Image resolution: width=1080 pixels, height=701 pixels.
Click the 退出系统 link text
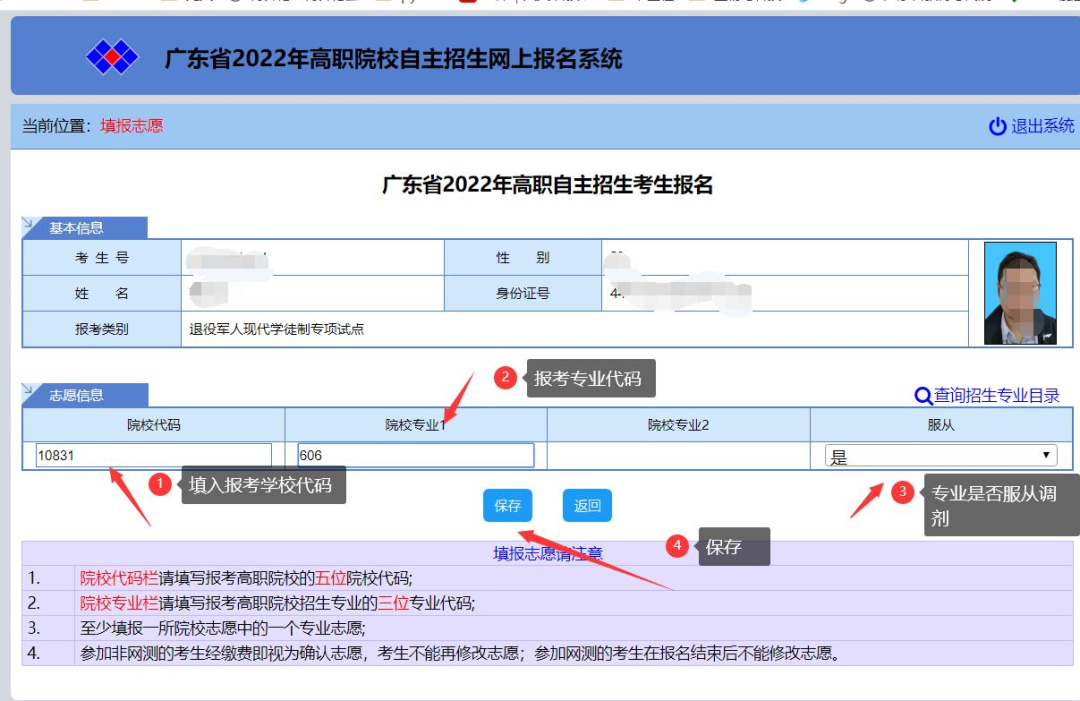coord(1042,126)
